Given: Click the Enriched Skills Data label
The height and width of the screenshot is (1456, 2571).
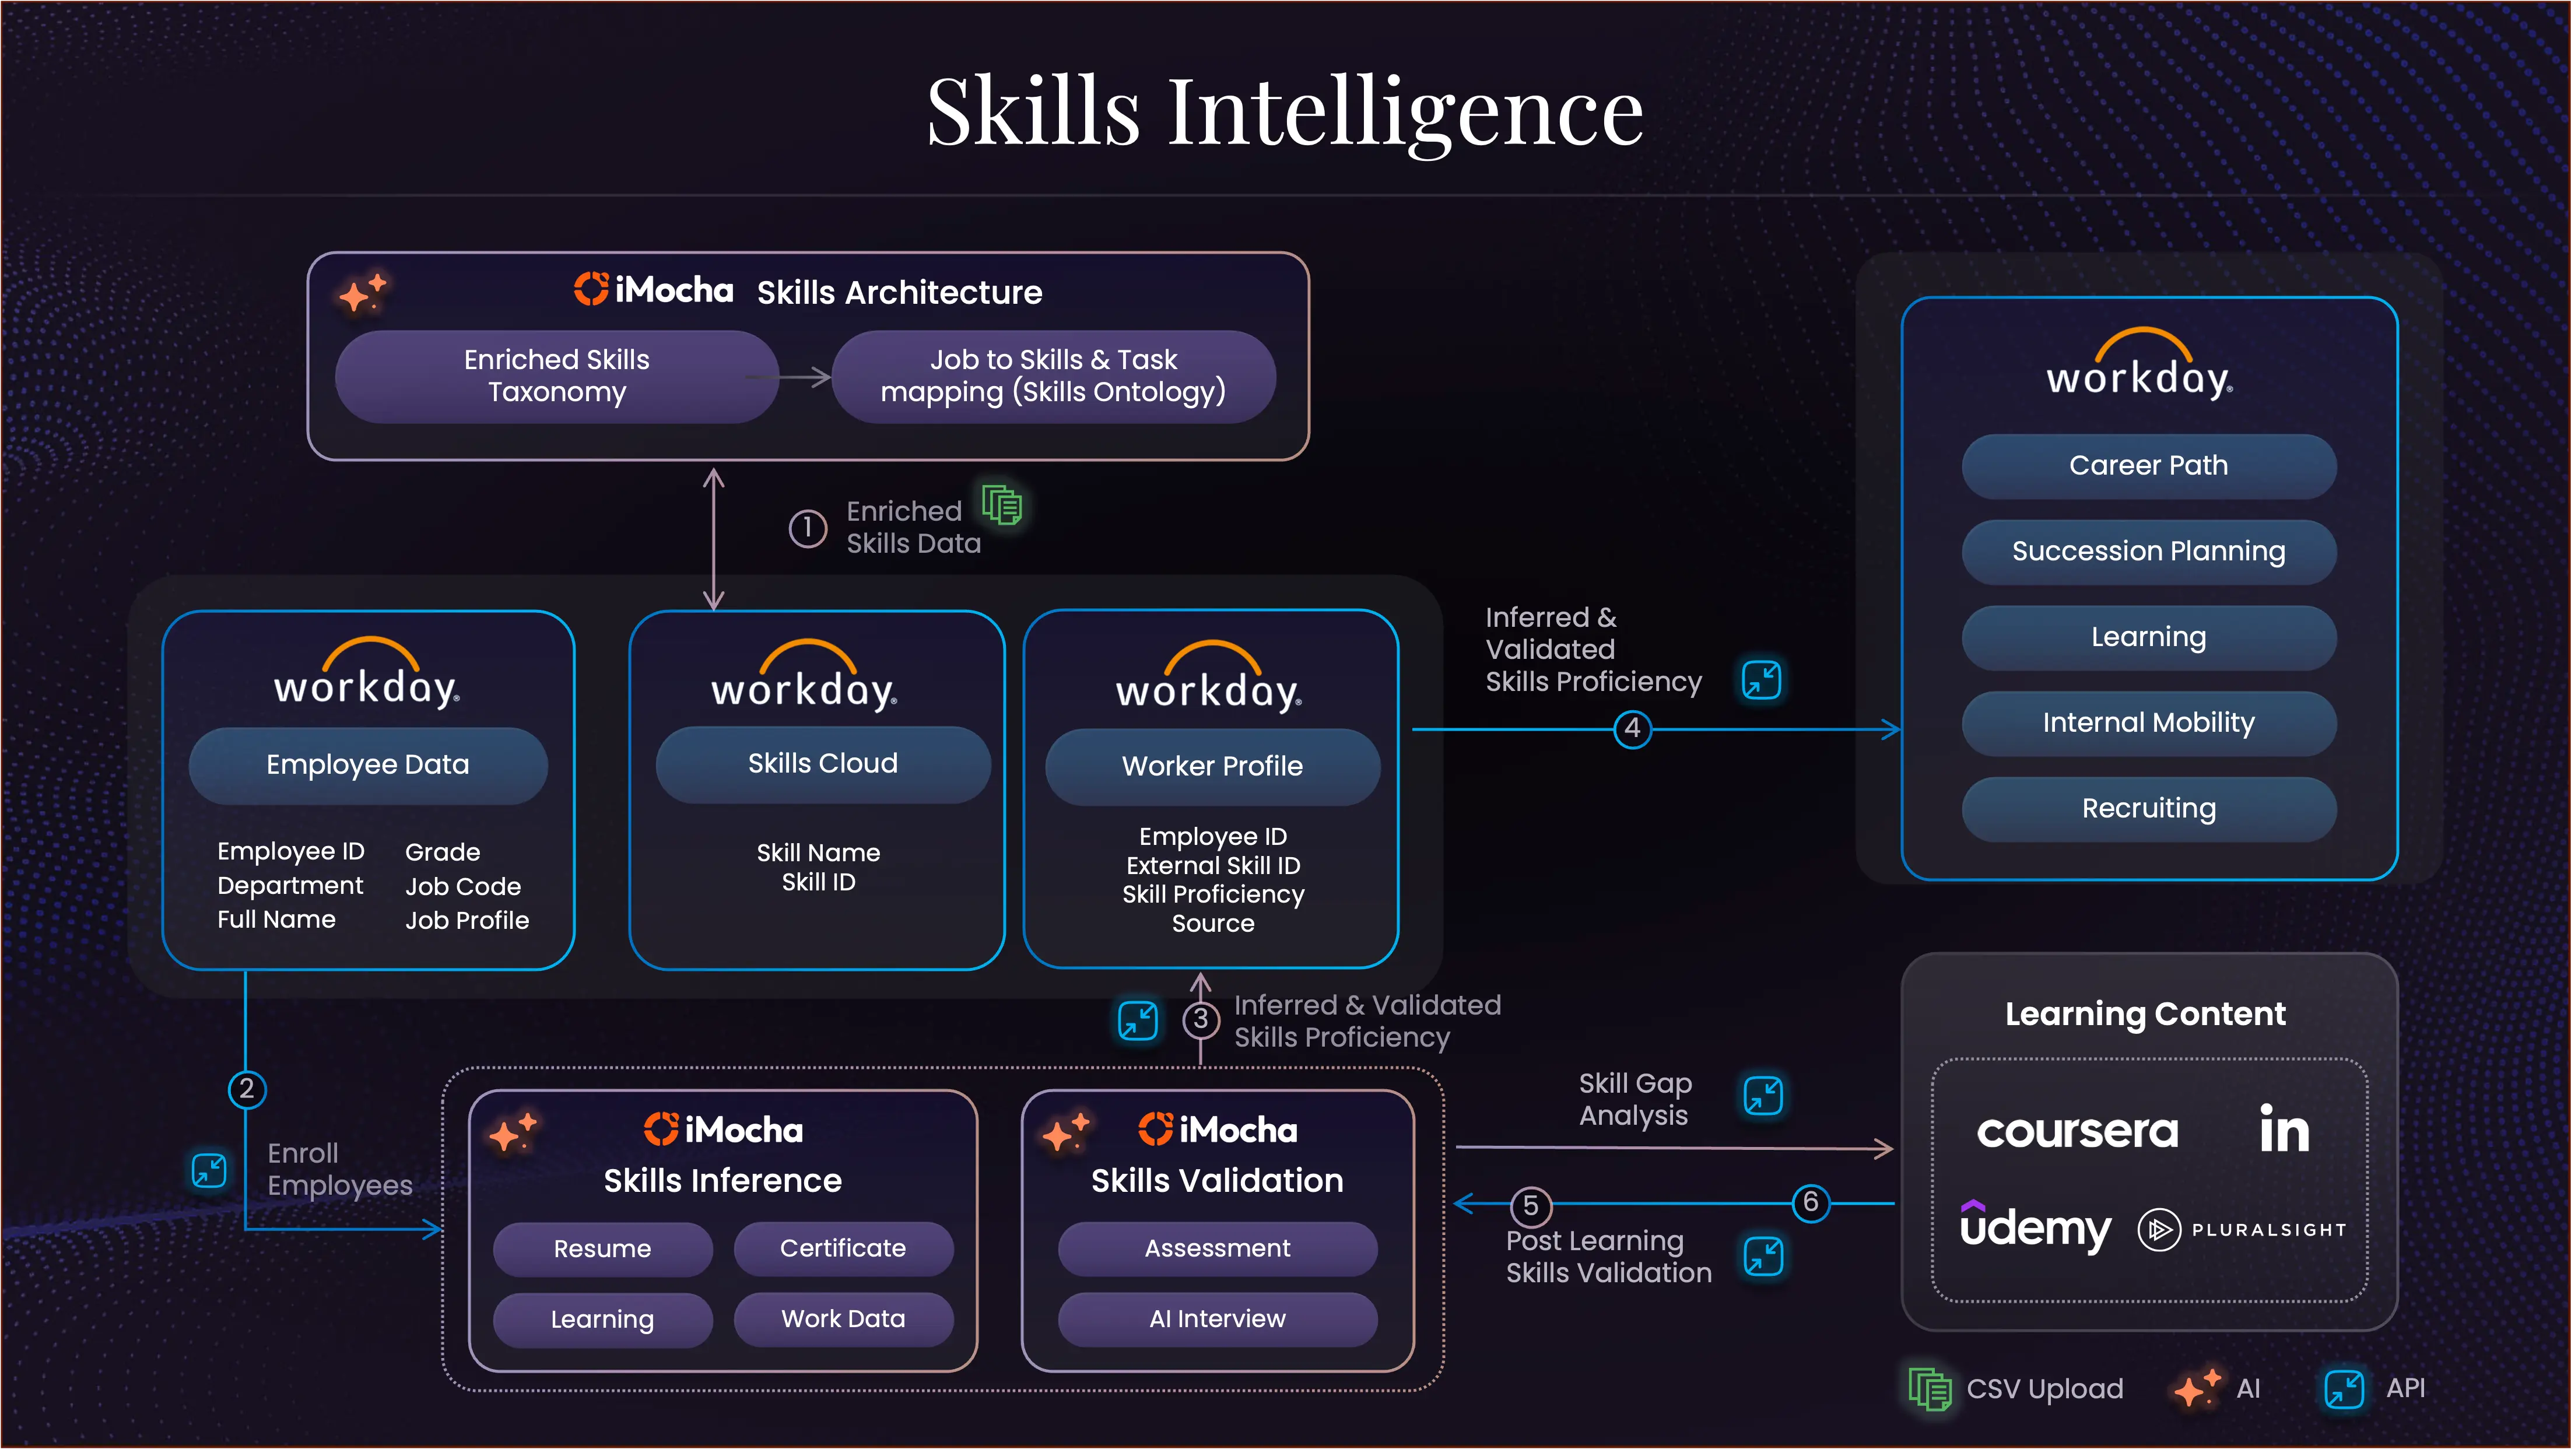Looking at the screenshot, I should [913, 528].
